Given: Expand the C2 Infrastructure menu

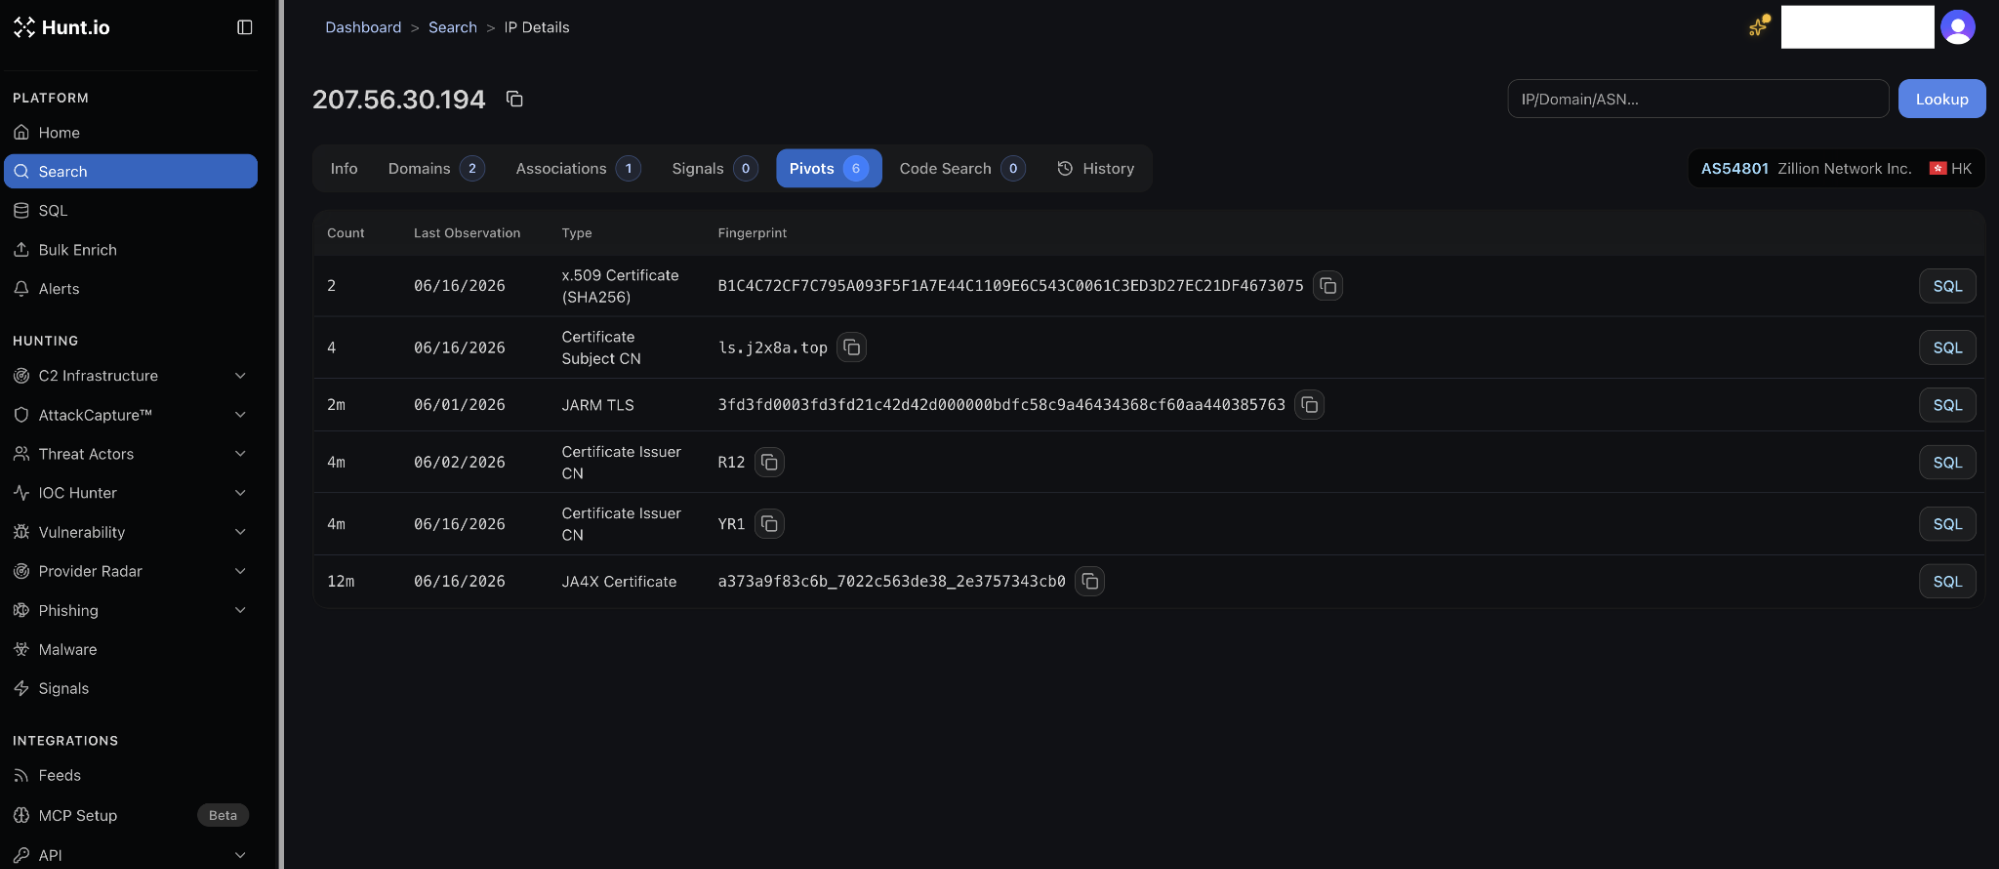Looking at the screenshot, I should (130, 375).
